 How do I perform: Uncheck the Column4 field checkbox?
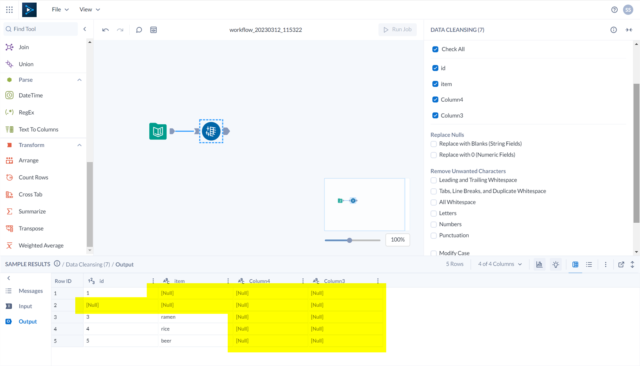(435, 100)
